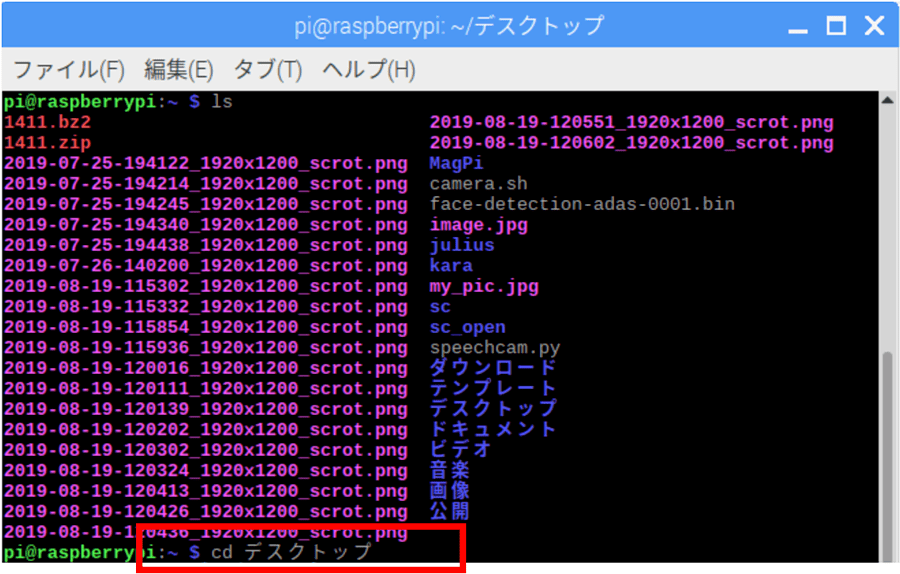Click the image.jpg file name
The height and width of the screenshot is (574, 900).
point(479,225)
